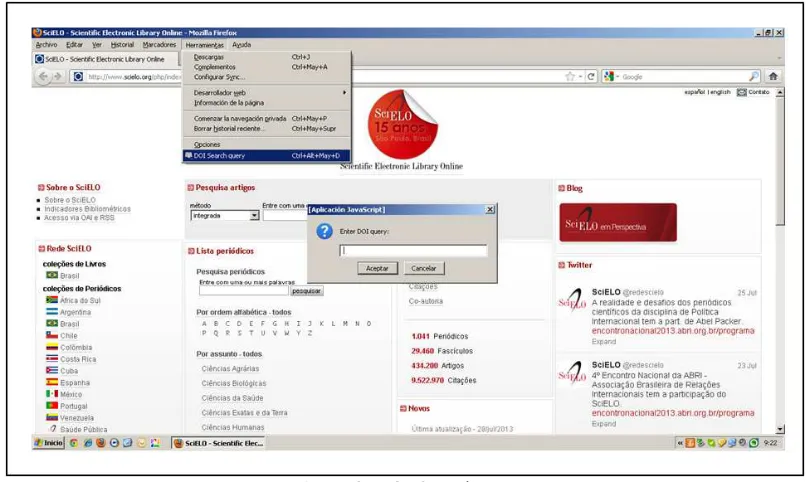Click the Brasil flag under coleções de Livros

click(52, 275)
